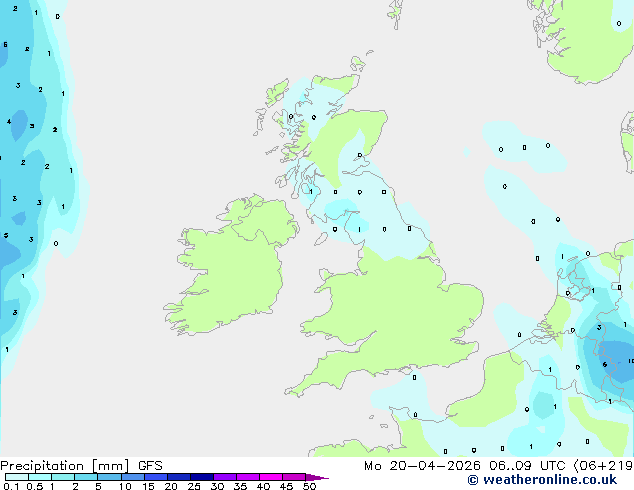Click the '40' legend scale label
634x490 pixels.
[263, 486]
